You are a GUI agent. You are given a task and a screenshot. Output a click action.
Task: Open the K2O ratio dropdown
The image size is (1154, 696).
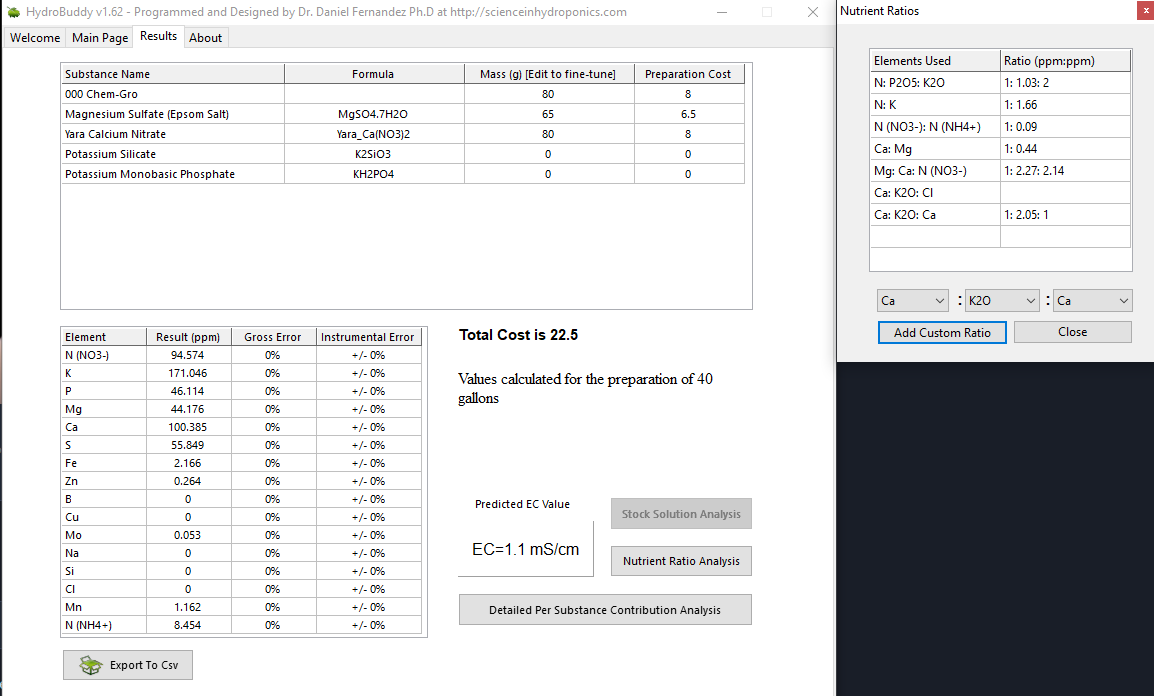1002,300
